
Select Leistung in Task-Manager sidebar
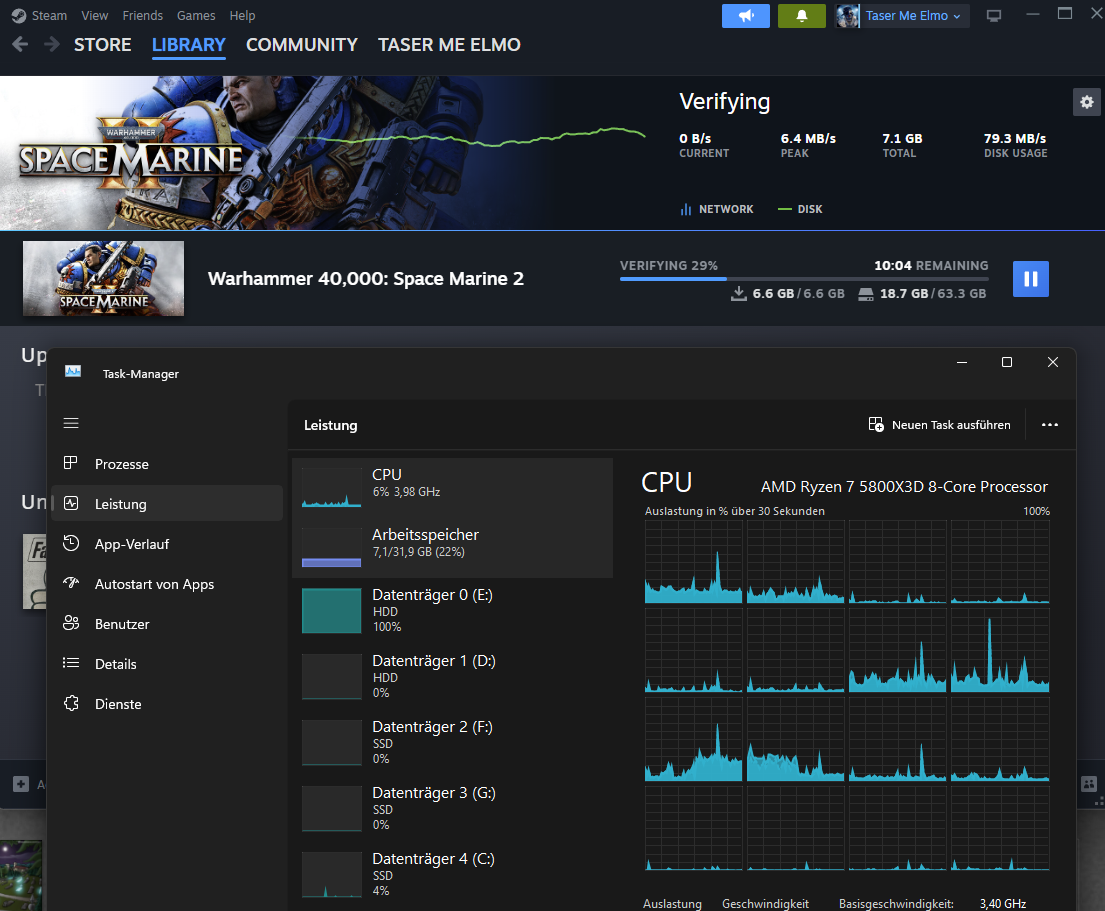[x=167, y=504]
